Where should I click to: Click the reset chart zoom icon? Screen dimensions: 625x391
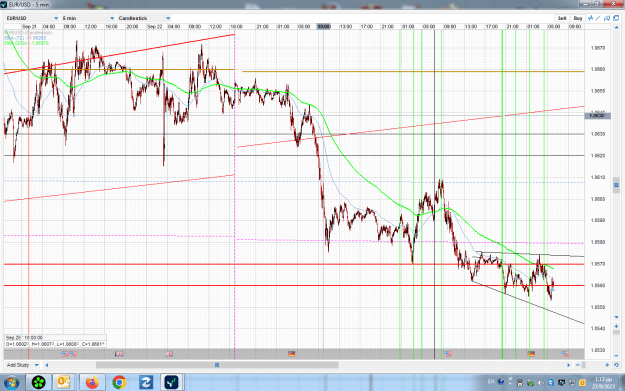[616, 365]
